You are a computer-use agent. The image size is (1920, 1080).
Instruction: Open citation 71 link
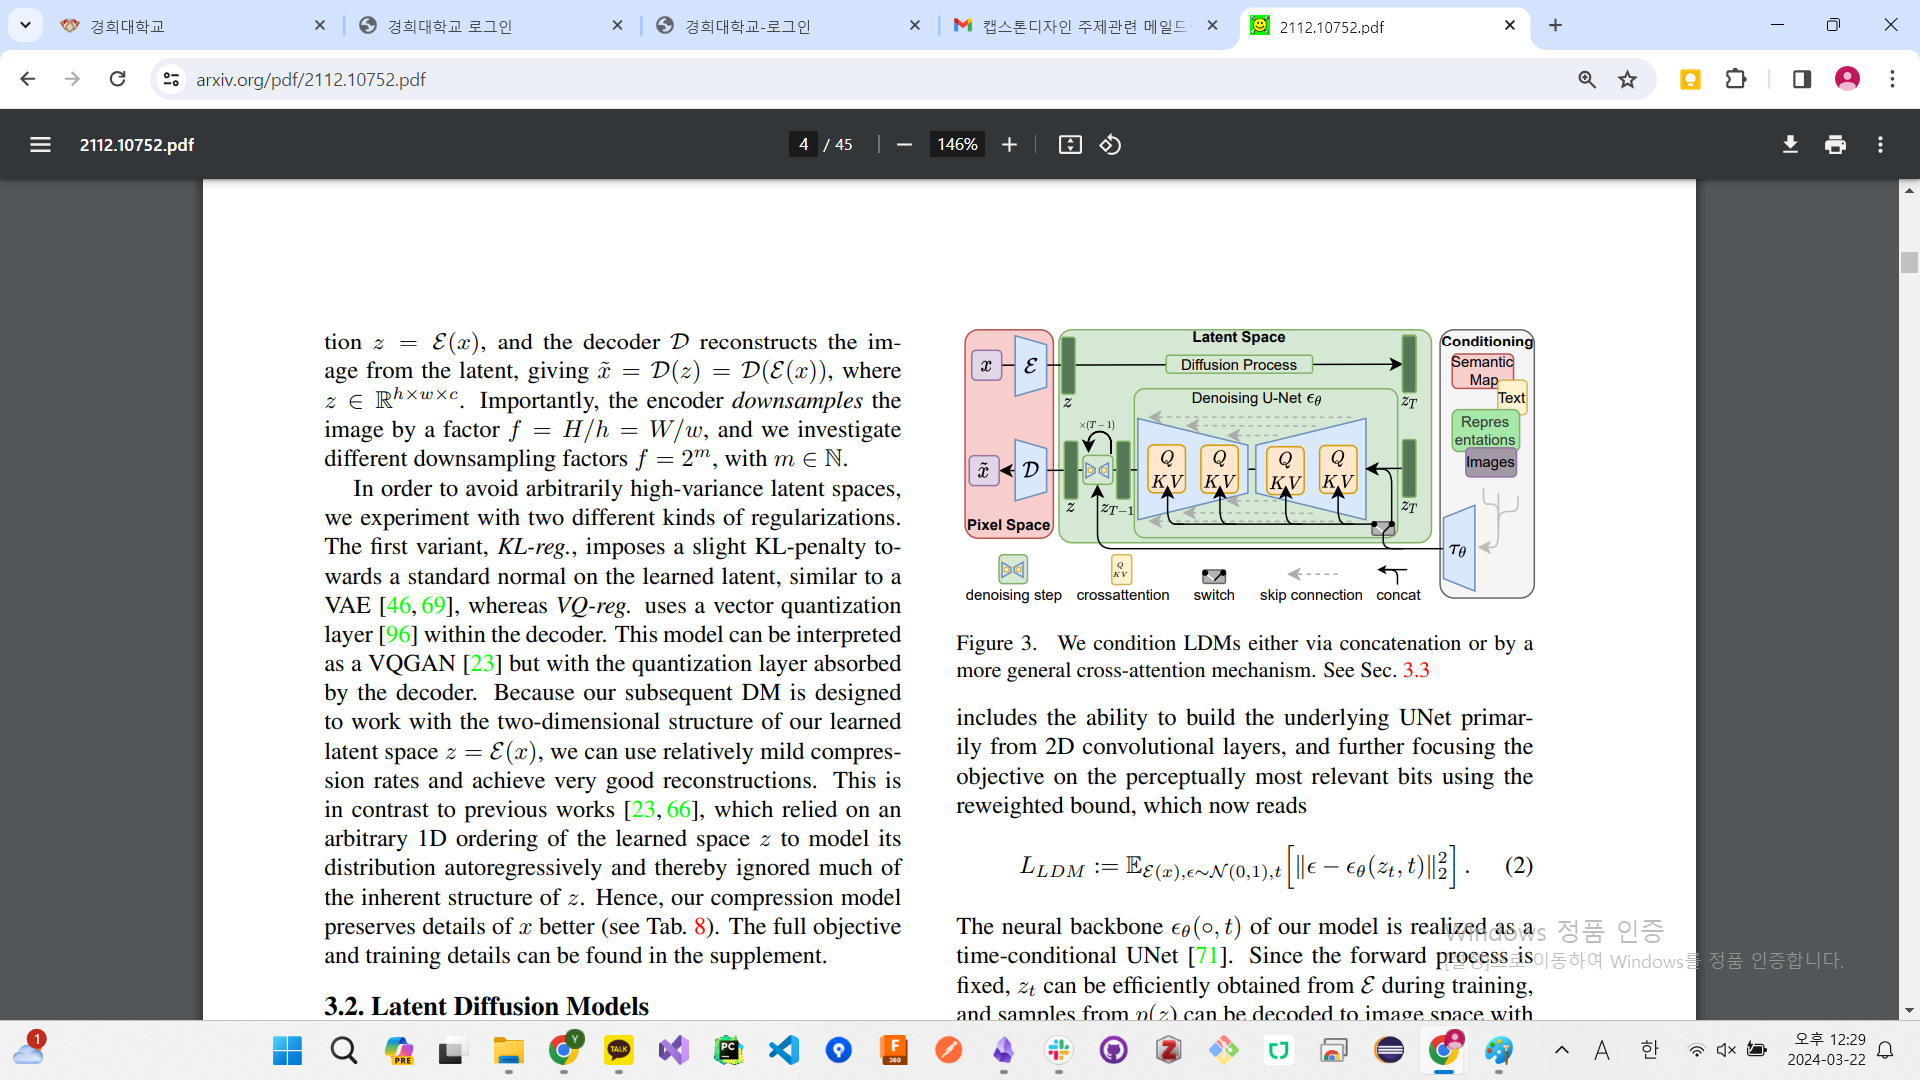(1207, 956)
